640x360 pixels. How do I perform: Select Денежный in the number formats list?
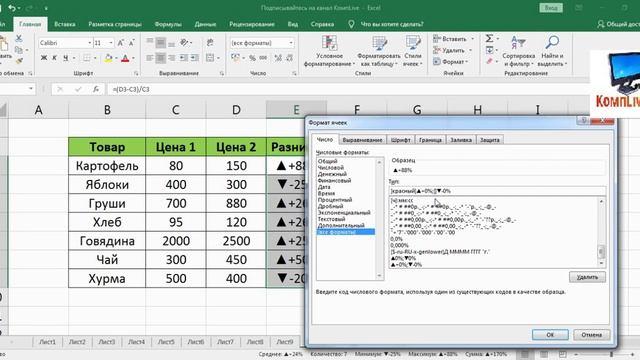click(332, 174)
